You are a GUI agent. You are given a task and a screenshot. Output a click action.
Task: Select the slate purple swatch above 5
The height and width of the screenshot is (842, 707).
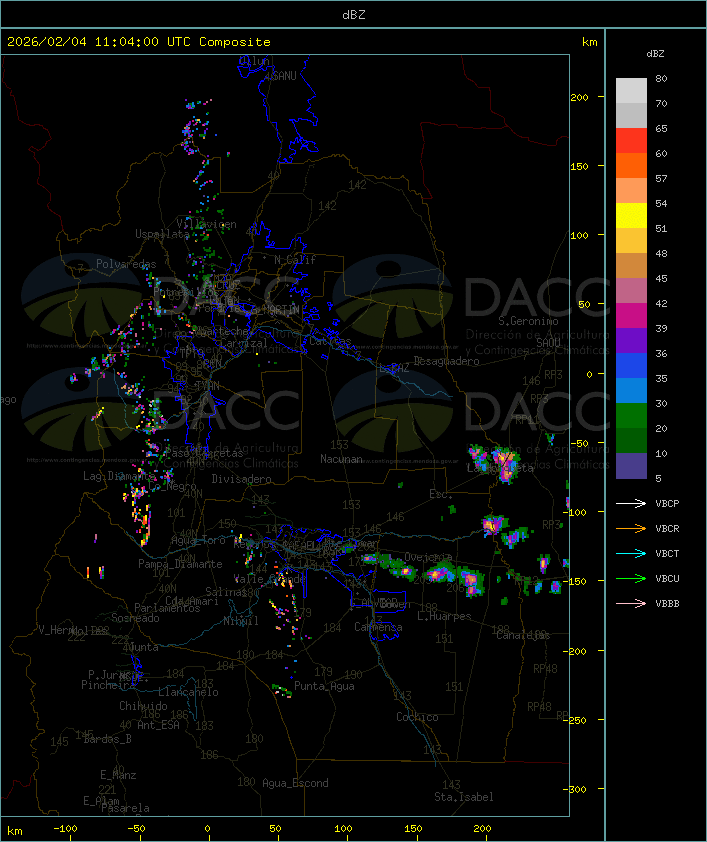(631, 466)
